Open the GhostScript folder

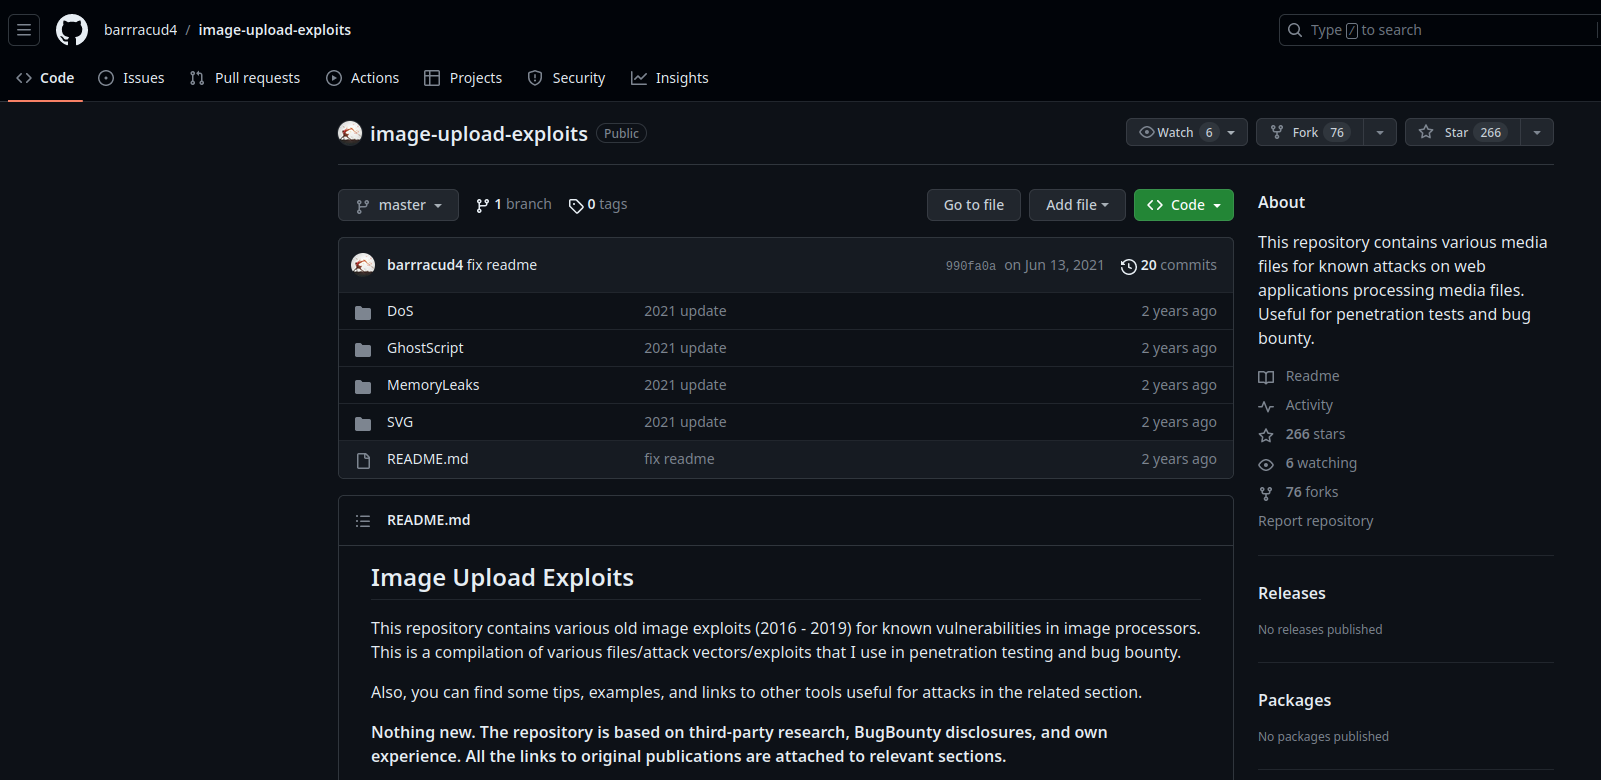pos(425,348)
